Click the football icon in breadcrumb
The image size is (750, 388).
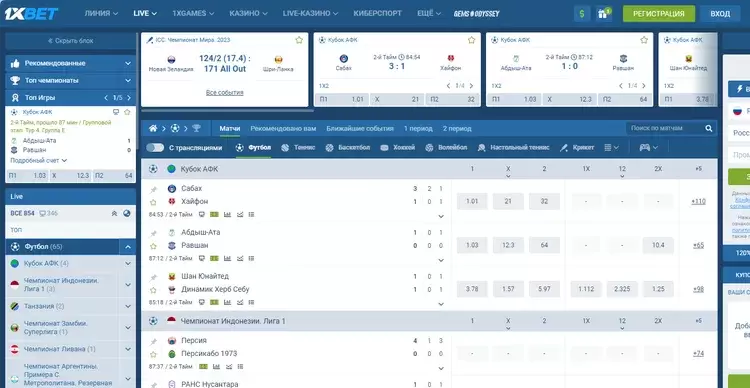coord(175,128)
